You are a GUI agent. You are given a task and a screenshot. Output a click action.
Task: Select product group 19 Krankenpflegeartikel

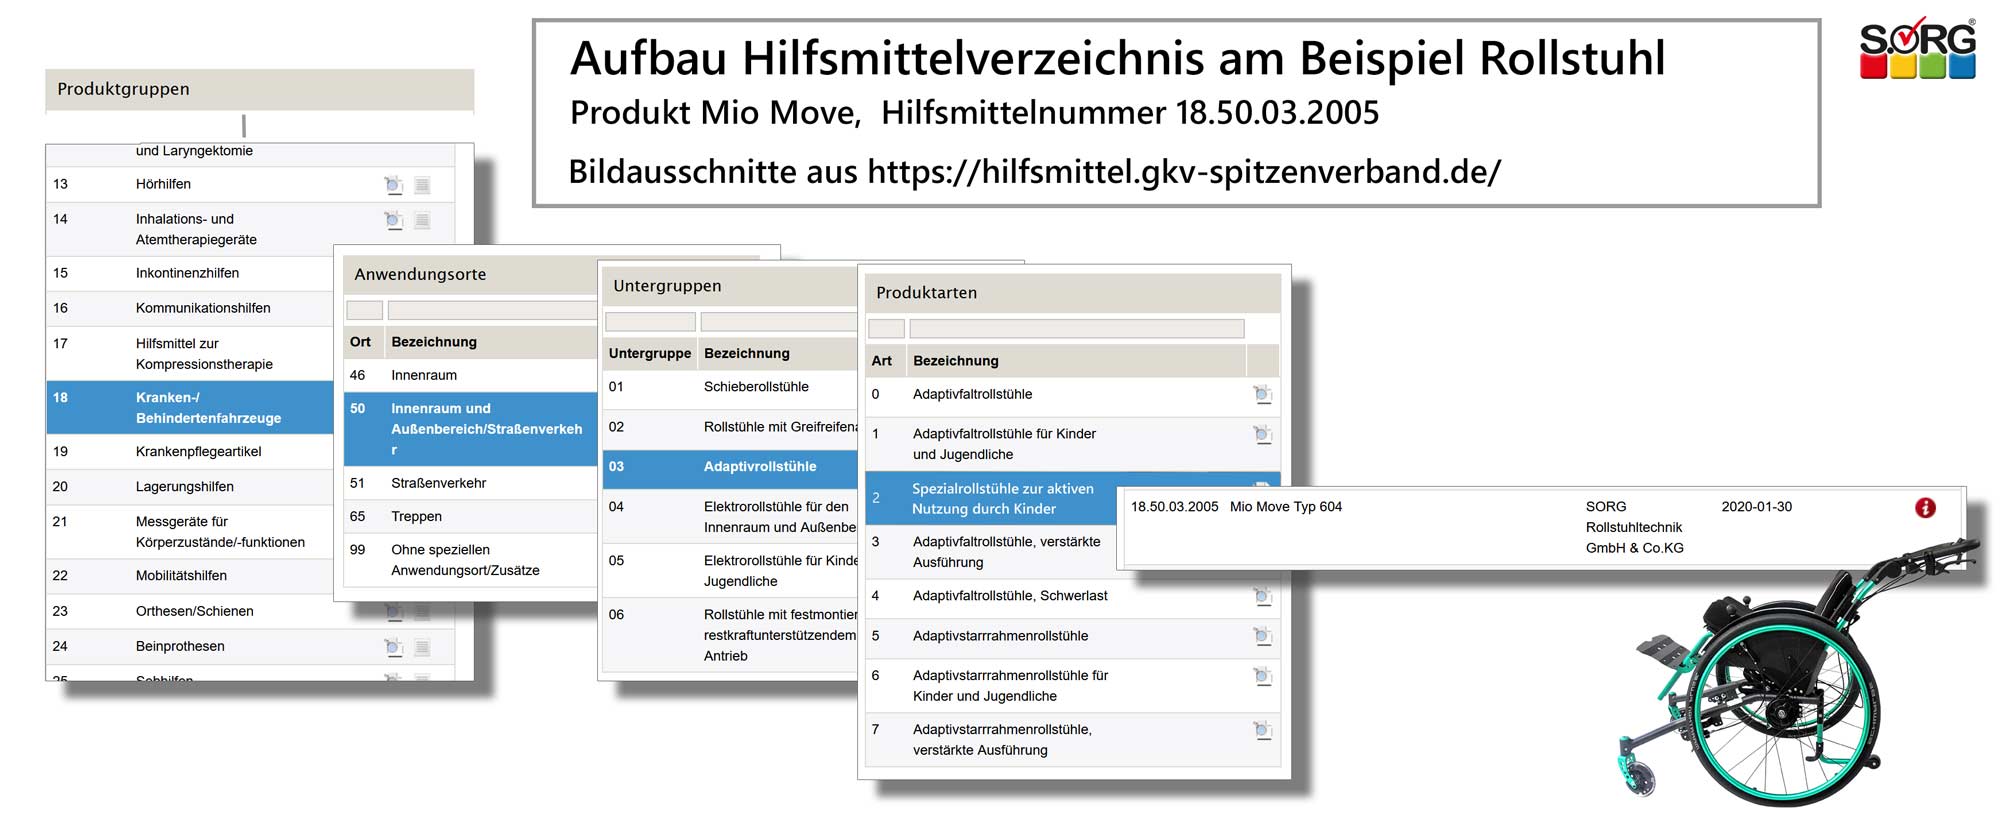[190, 452]
